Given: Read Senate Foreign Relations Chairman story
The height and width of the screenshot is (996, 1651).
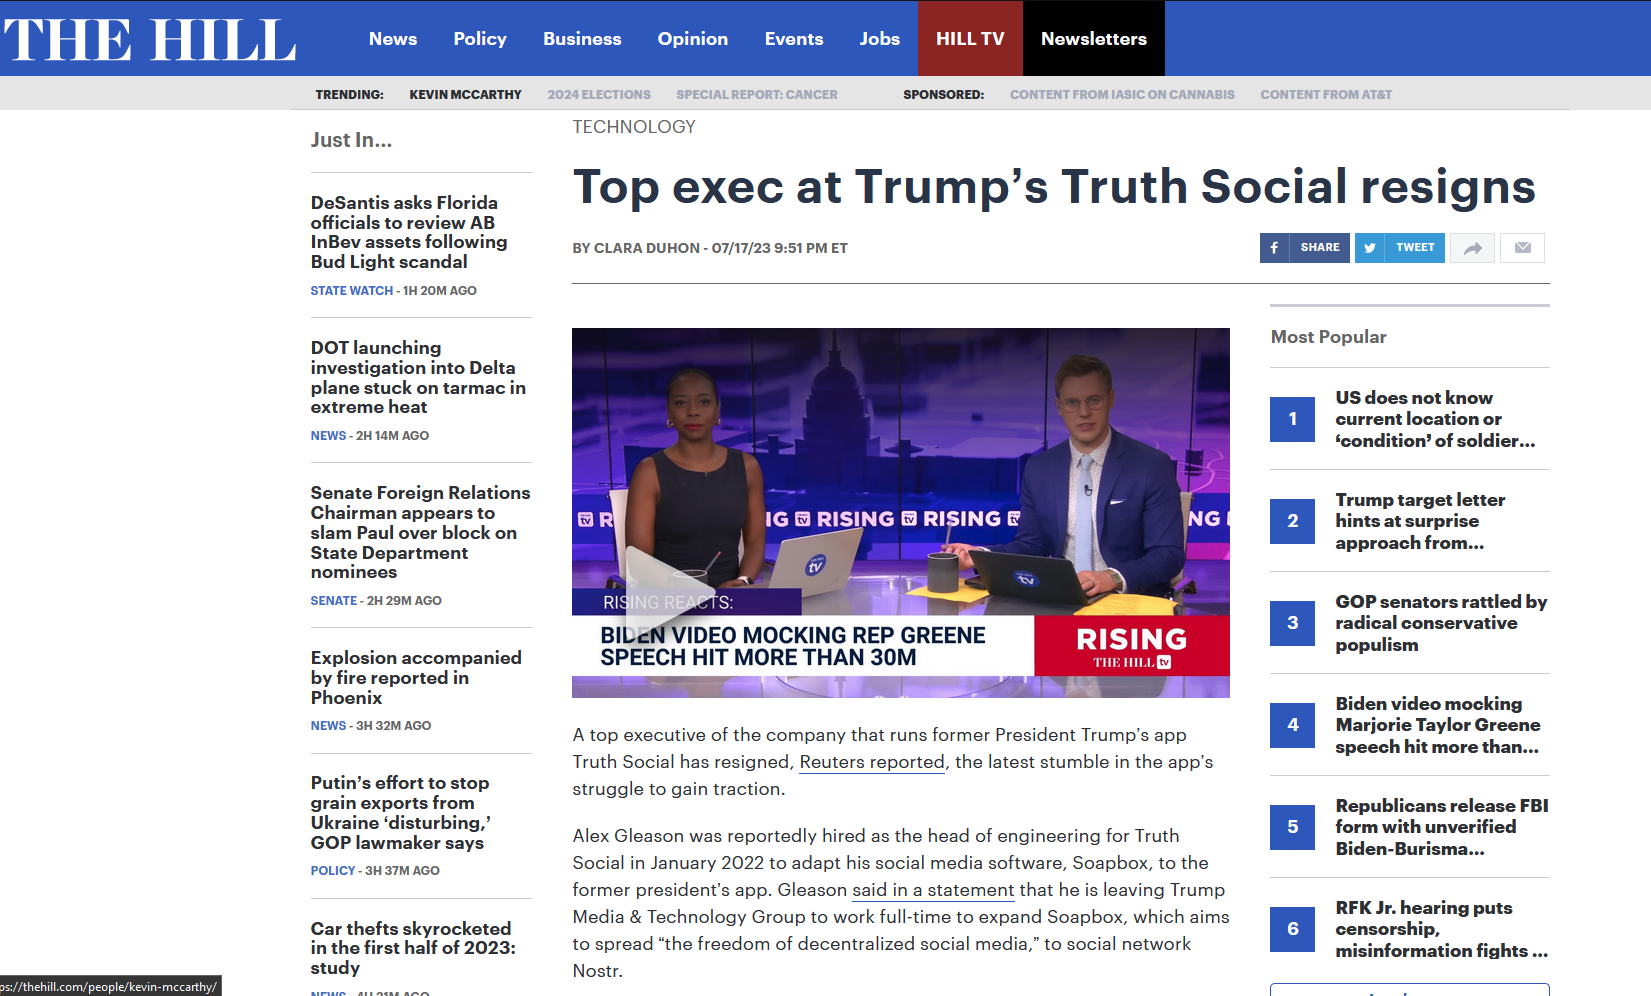Looking at the screenshot, I should click(x=420, y=532).
